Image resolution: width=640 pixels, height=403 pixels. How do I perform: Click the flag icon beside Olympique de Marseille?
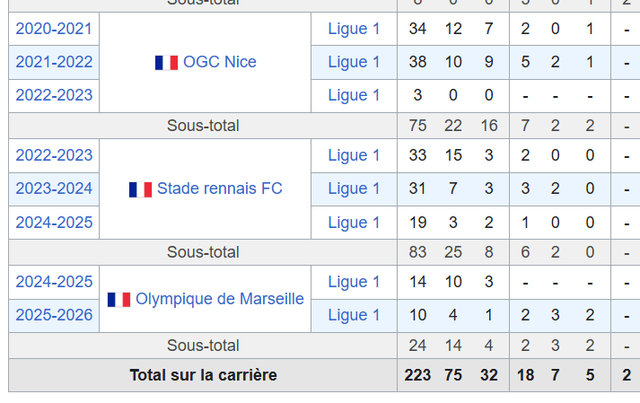119,299
